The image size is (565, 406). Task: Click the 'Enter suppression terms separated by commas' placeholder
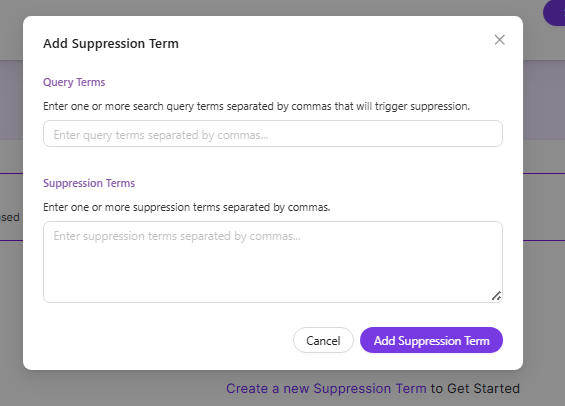point(177,236)
